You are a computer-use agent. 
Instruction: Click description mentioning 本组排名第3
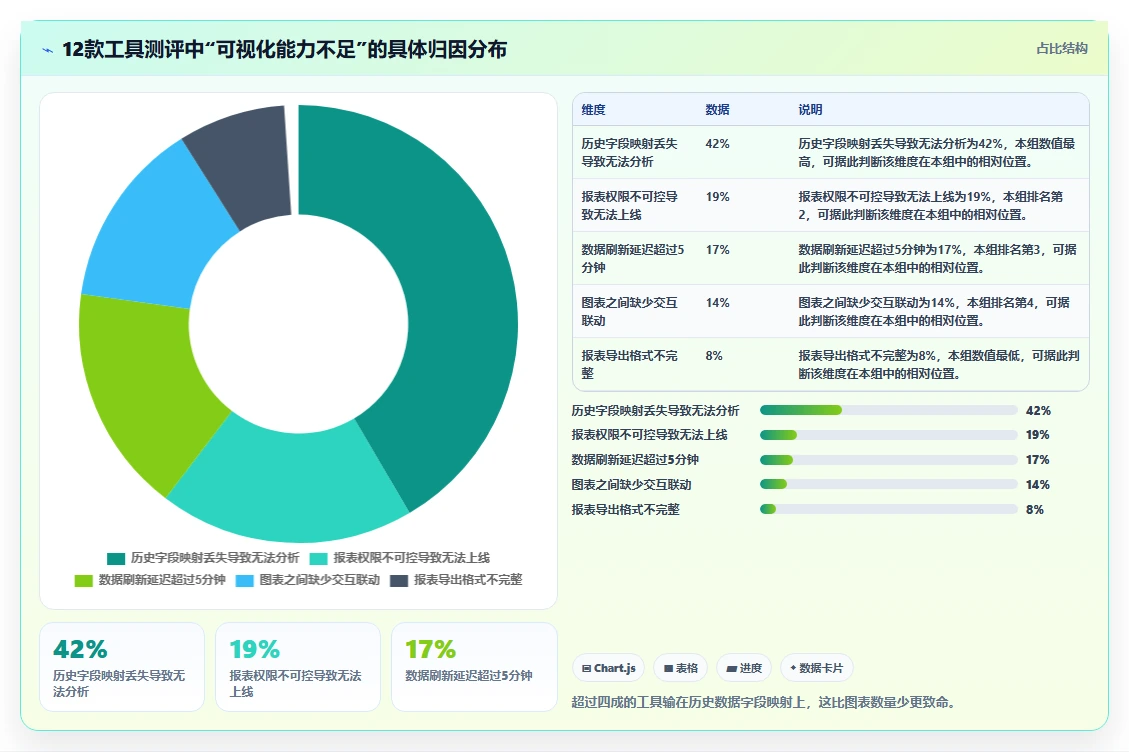coord(937,259)
